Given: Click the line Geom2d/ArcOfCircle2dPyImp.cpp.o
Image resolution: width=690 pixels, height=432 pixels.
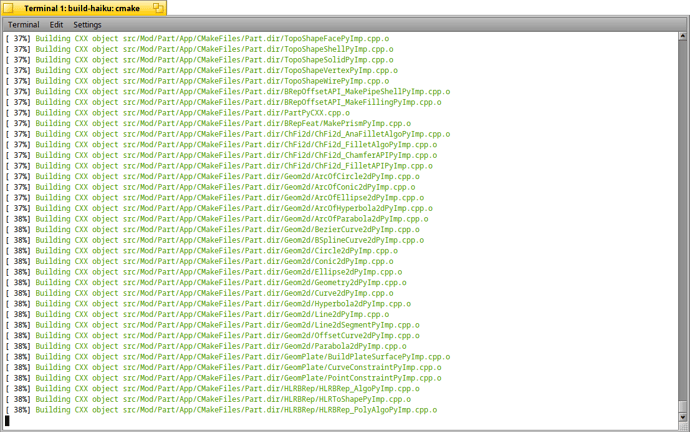Looking at the screenshot, I should (213, 176).
